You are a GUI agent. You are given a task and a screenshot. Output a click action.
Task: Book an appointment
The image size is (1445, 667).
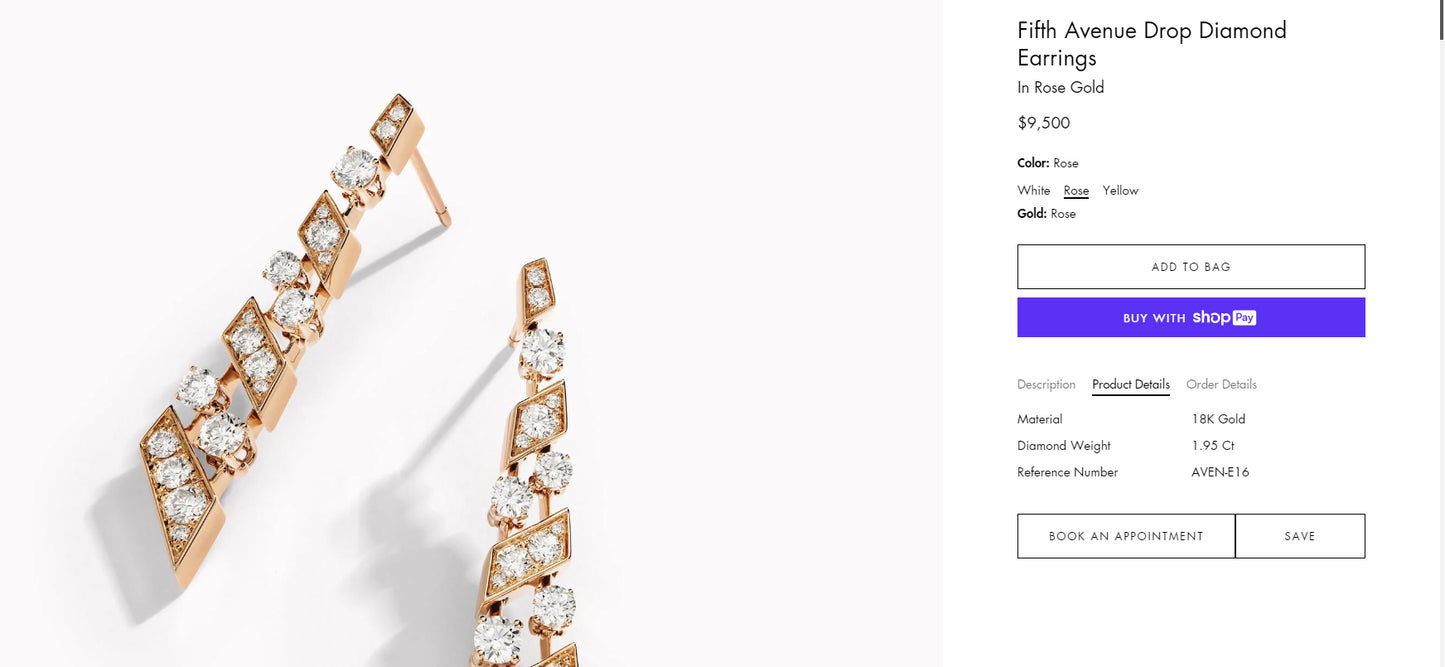click(x=1126, y=536)
